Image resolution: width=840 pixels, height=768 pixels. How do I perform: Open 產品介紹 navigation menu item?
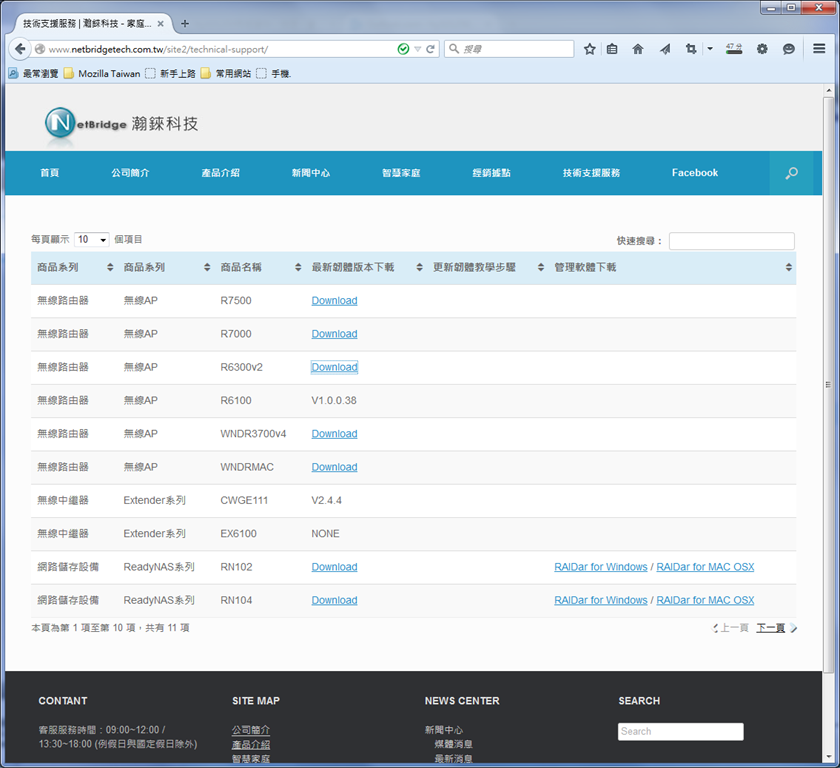tap(220, 173)
